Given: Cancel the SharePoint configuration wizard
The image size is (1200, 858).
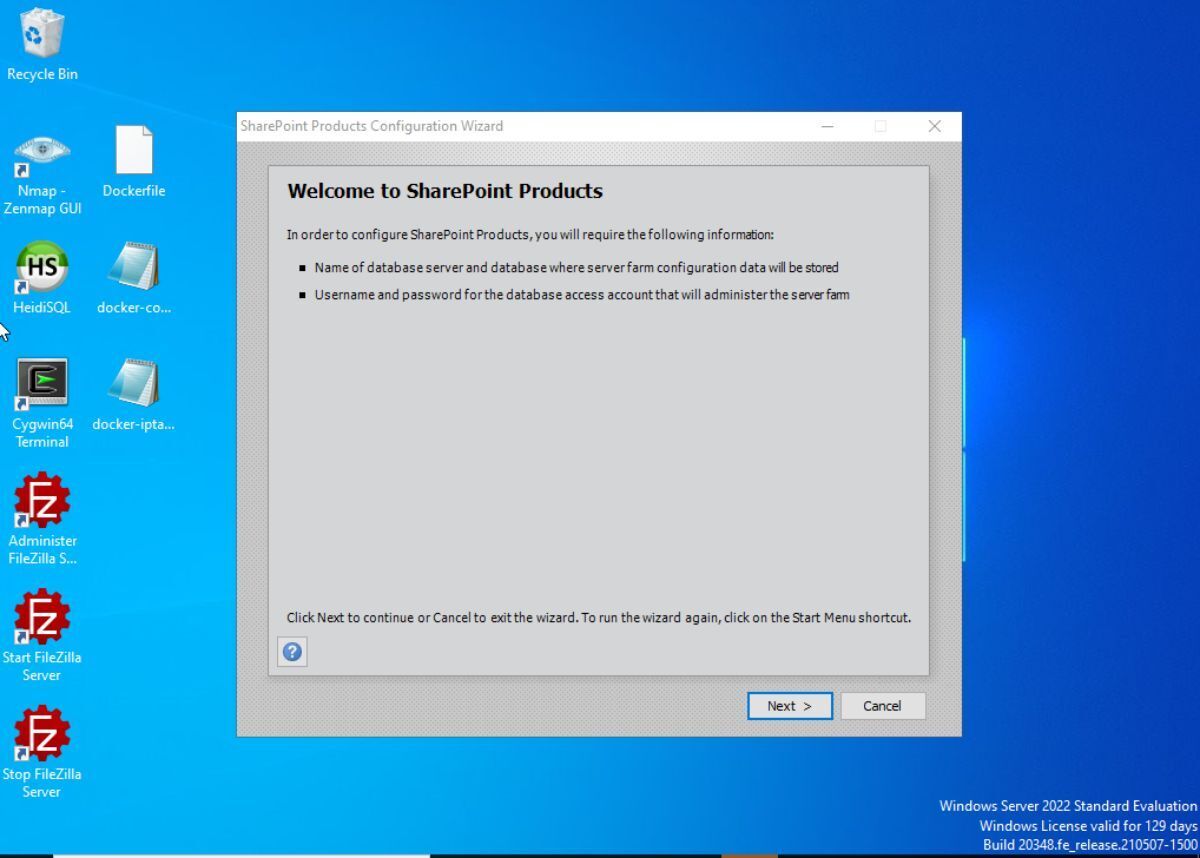Looking at the screenshot, I should tap(882, 706).
